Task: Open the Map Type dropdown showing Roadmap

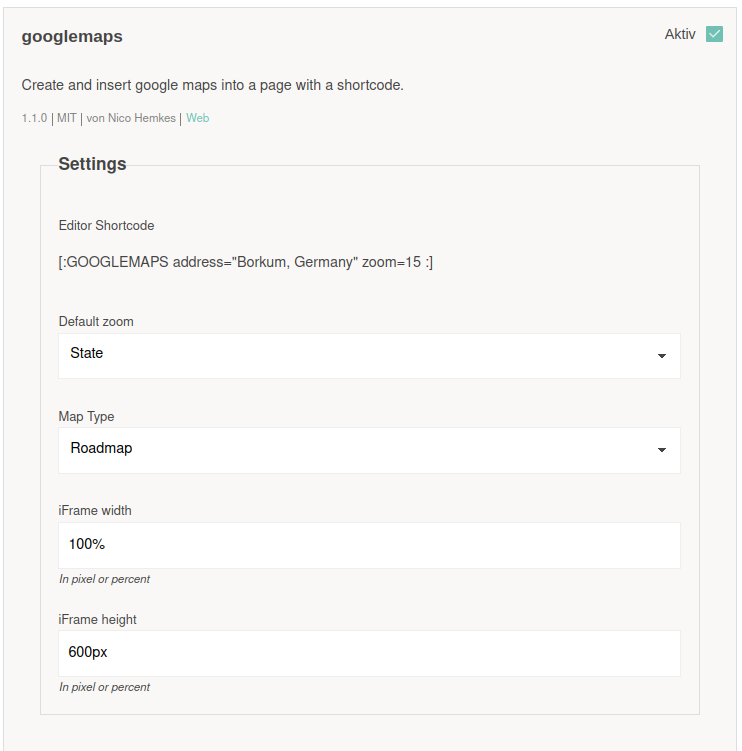Action: tap(369, 450)
